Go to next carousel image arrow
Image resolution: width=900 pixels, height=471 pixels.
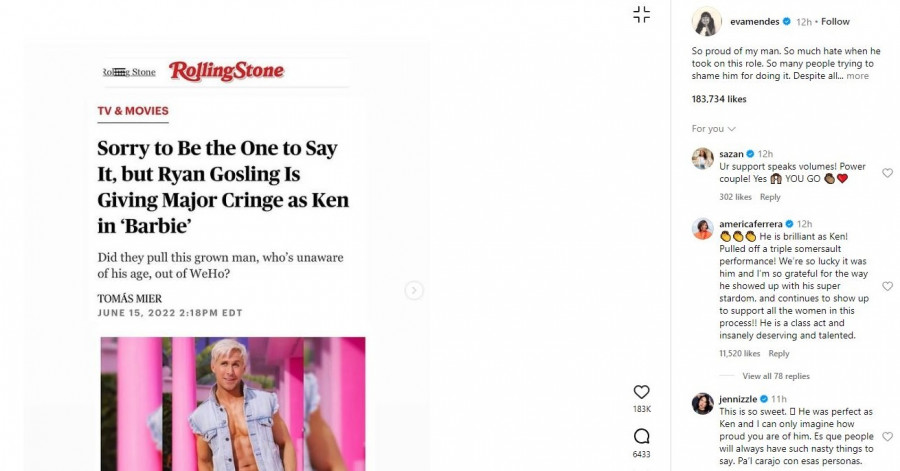point(414,290)
